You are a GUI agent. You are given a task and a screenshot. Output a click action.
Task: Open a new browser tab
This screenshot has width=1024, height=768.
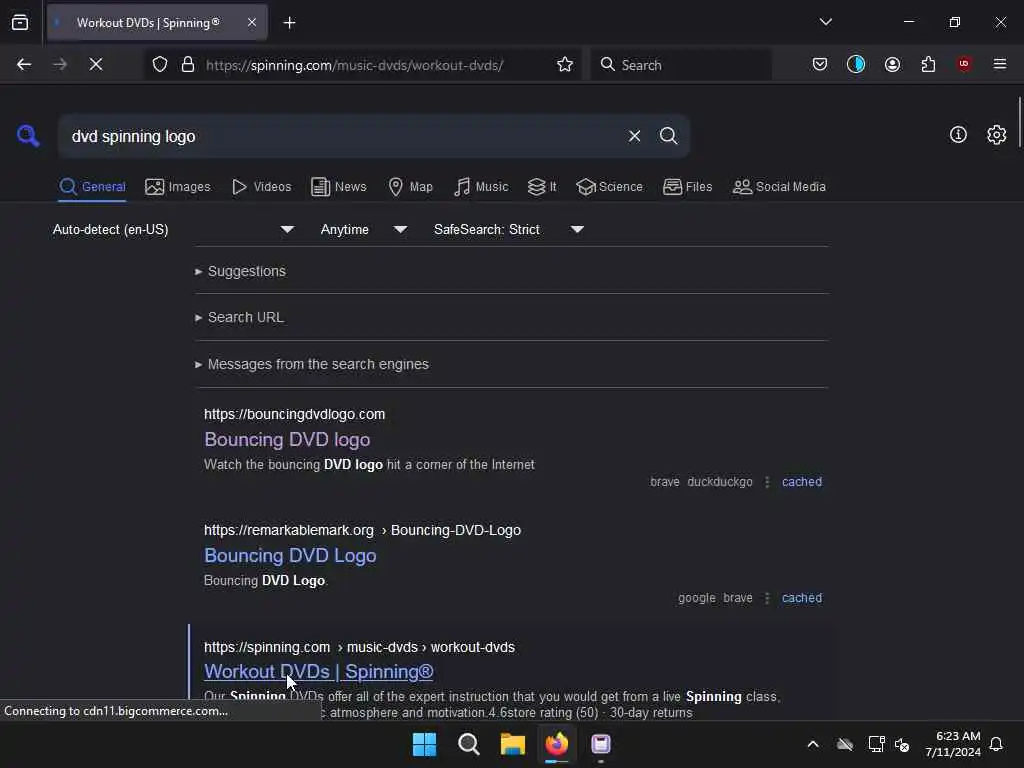pos(289,23)
